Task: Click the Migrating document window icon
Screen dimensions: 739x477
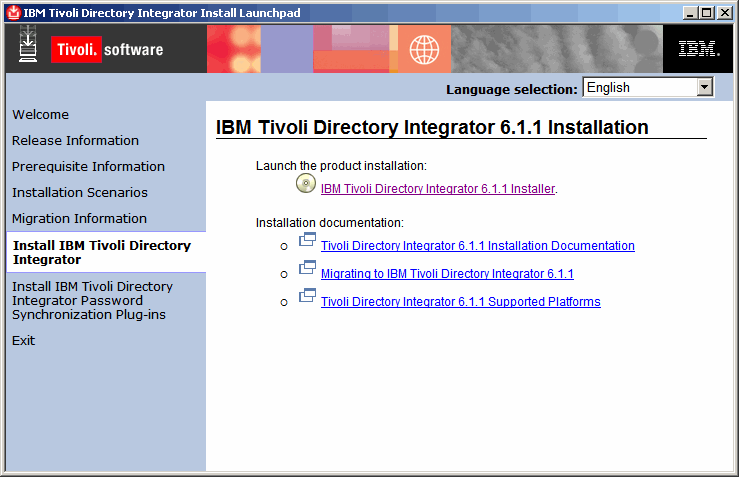Action: click(x=307, y=269)
